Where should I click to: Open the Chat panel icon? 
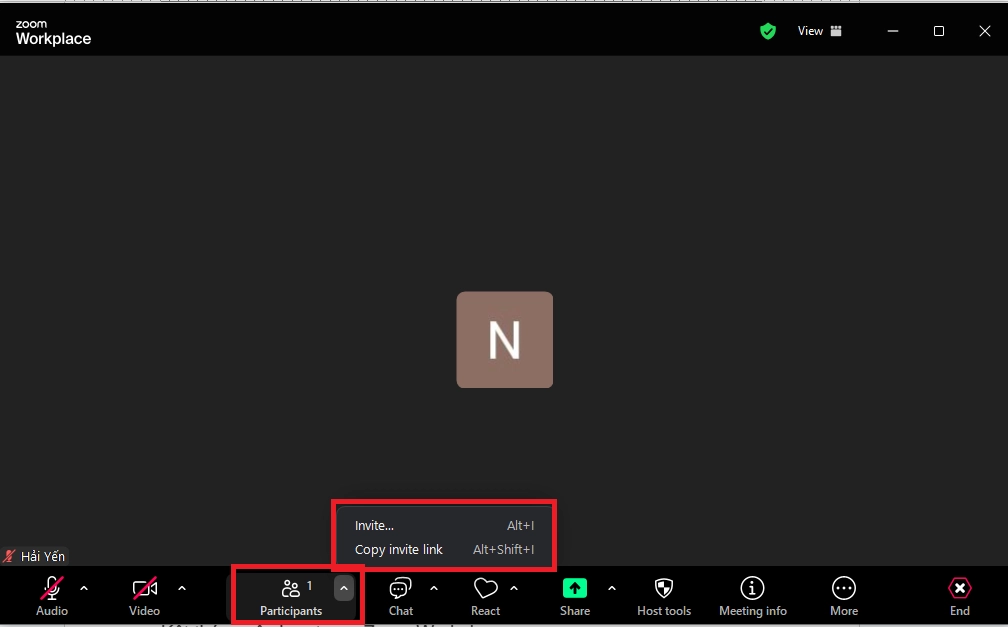(400, 589)
